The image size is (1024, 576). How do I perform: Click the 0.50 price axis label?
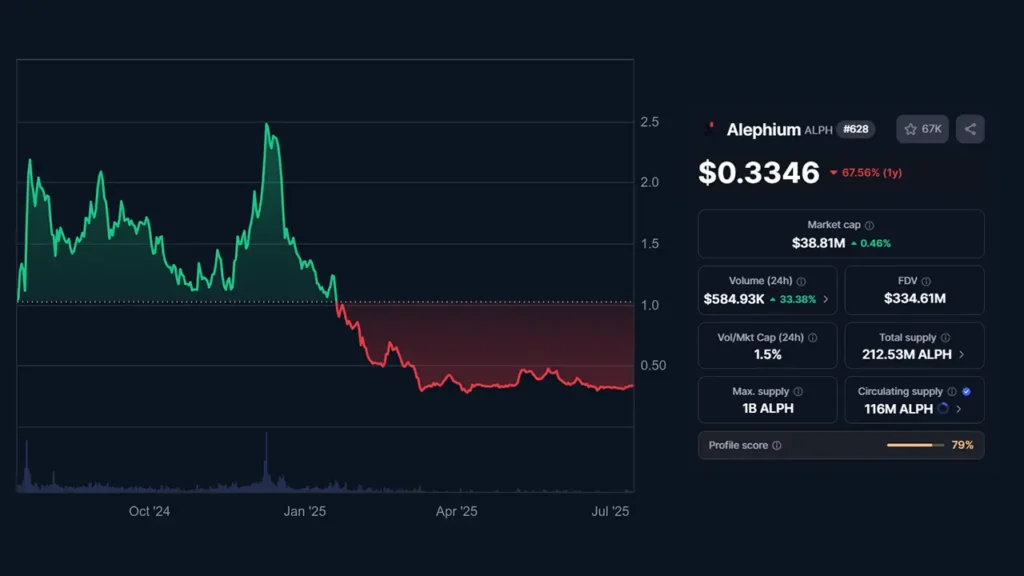tap(653, 366)
